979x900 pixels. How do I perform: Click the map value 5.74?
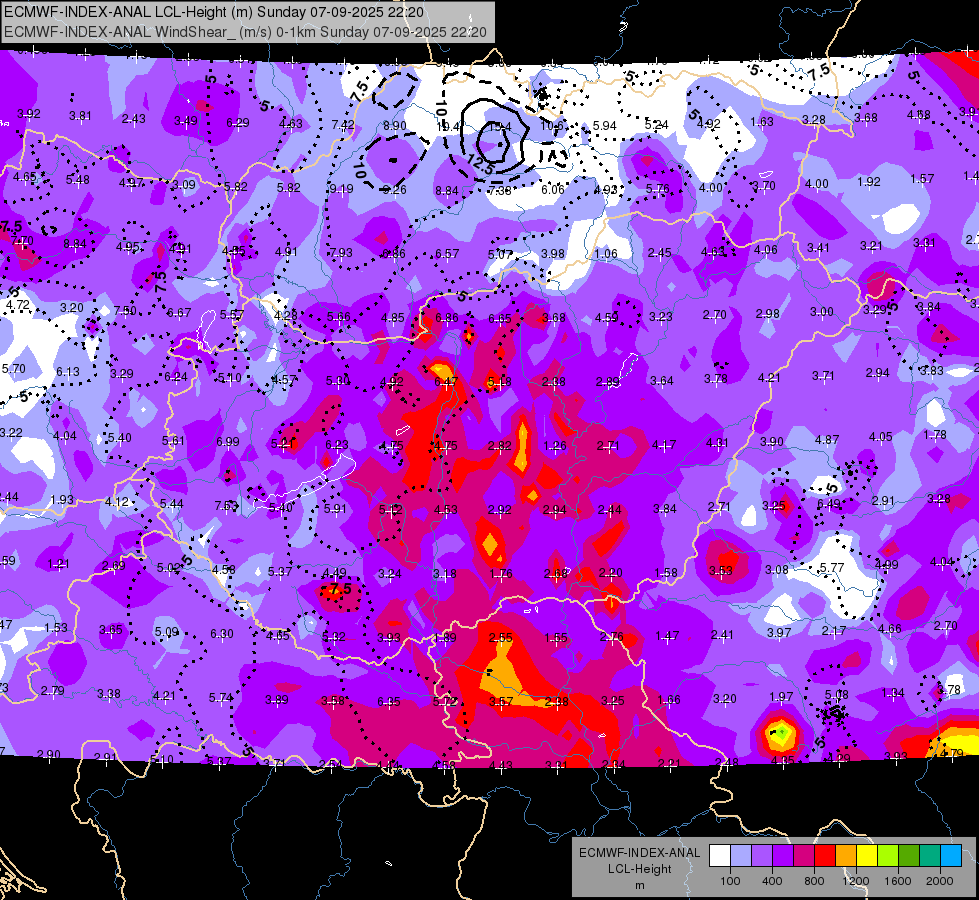[x=220, y=698]
